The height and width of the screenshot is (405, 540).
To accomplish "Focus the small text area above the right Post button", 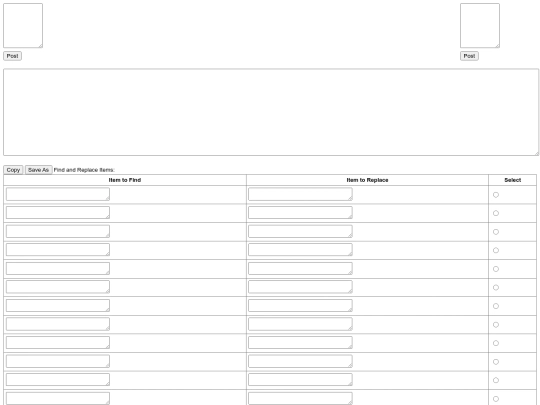I will pyautogui.click(x=480, y=25).
